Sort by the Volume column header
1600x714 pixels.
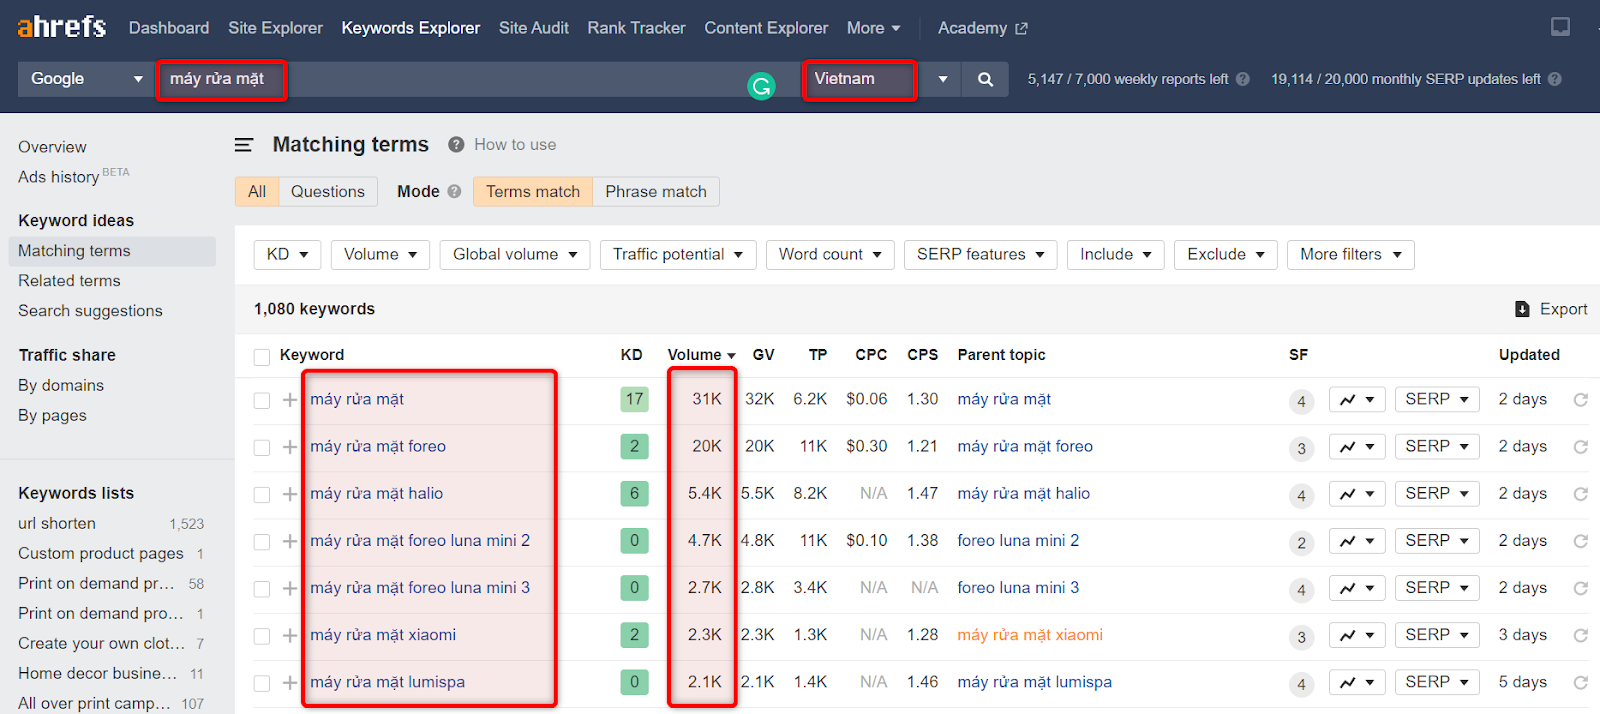click(x=701, y=355)
